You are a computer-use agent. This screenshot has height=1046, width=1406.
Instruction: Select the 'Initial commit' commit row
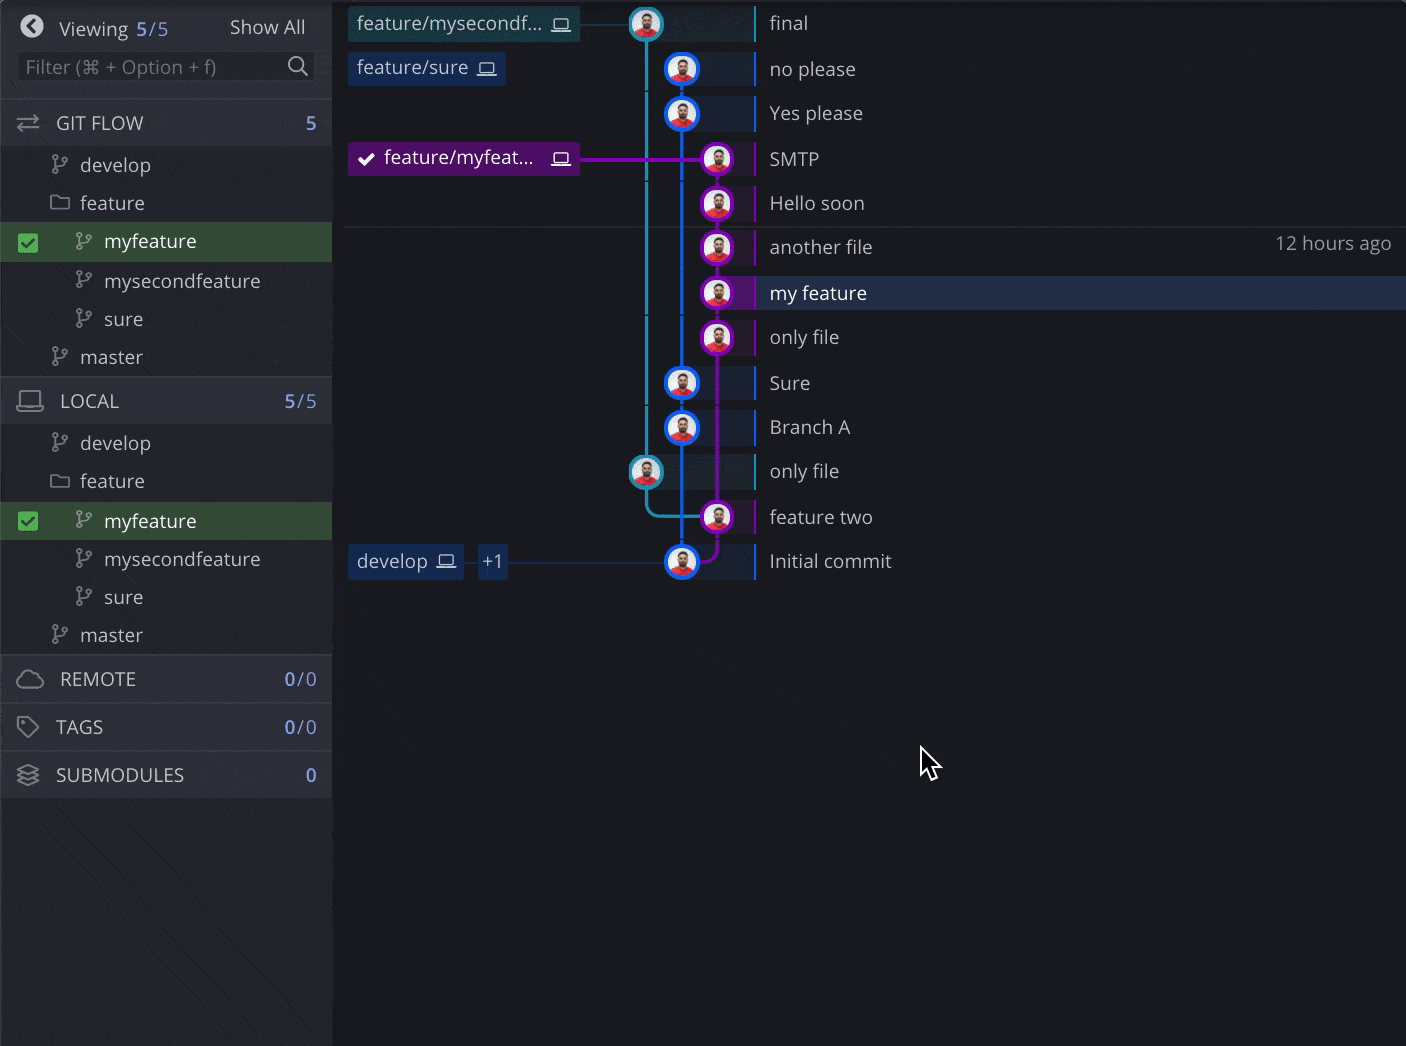coord(830,562)
